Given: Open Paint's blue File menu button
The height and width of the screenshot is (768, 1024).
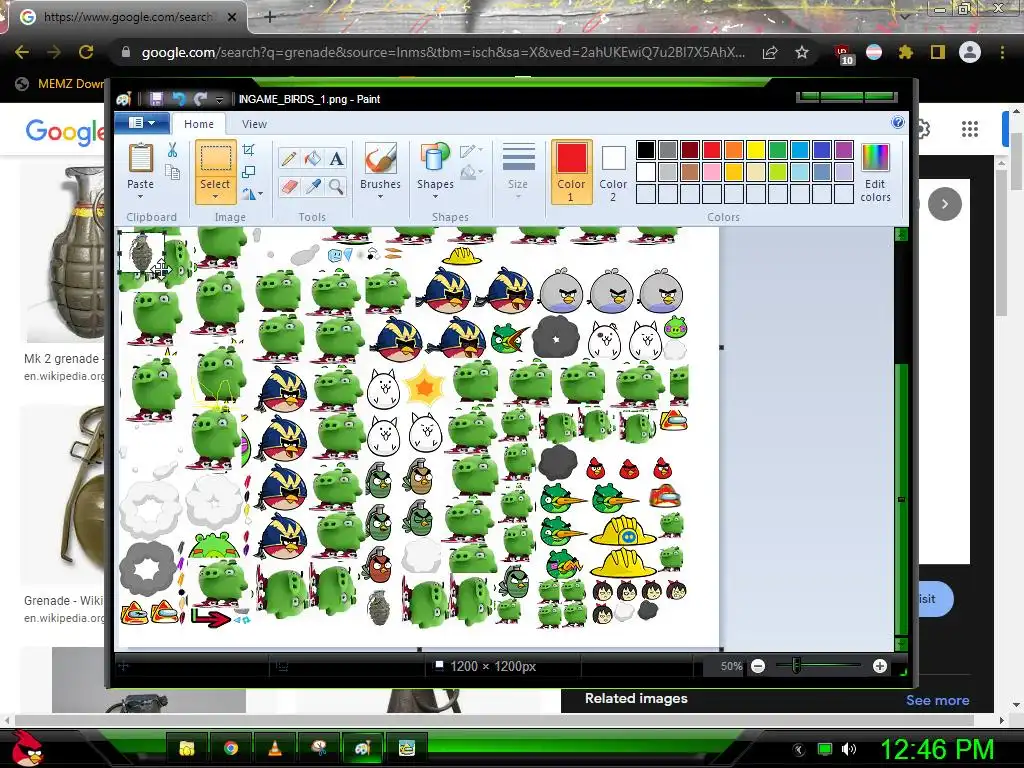Looking at the screenshot, I should [142, 123].
